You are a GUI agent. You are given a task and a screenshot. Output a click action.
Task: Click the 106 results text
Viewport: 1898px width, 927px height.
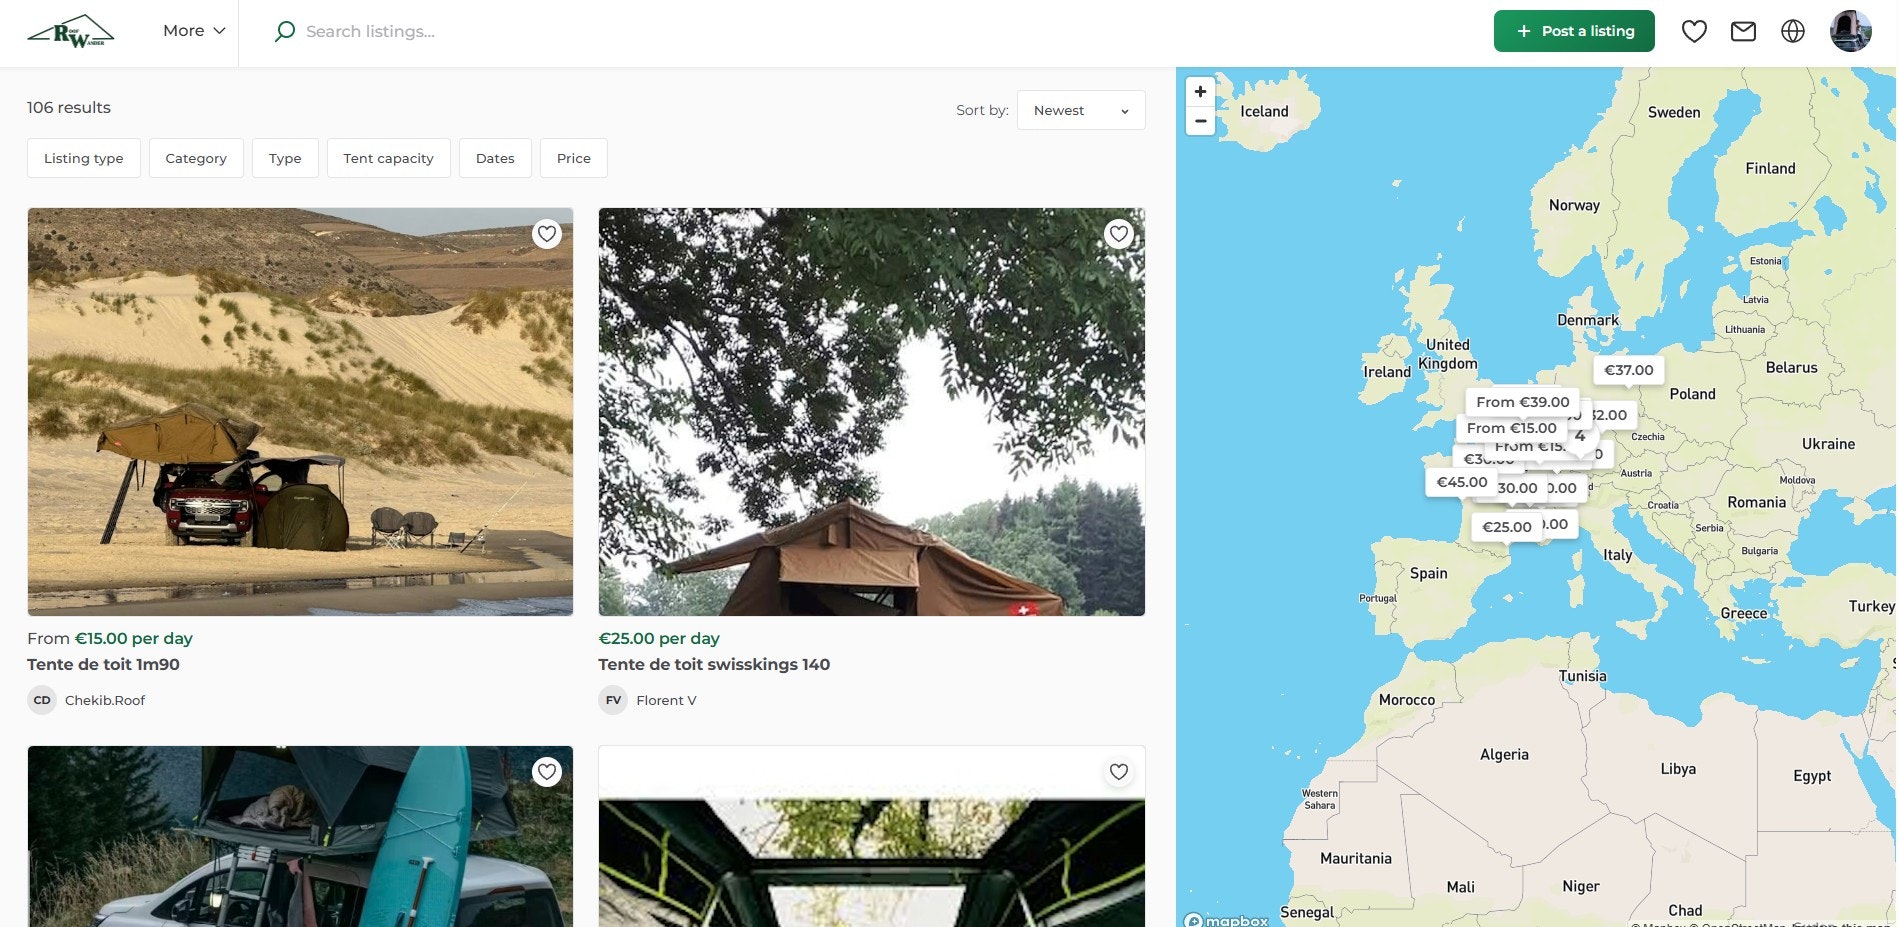[69, 107]
